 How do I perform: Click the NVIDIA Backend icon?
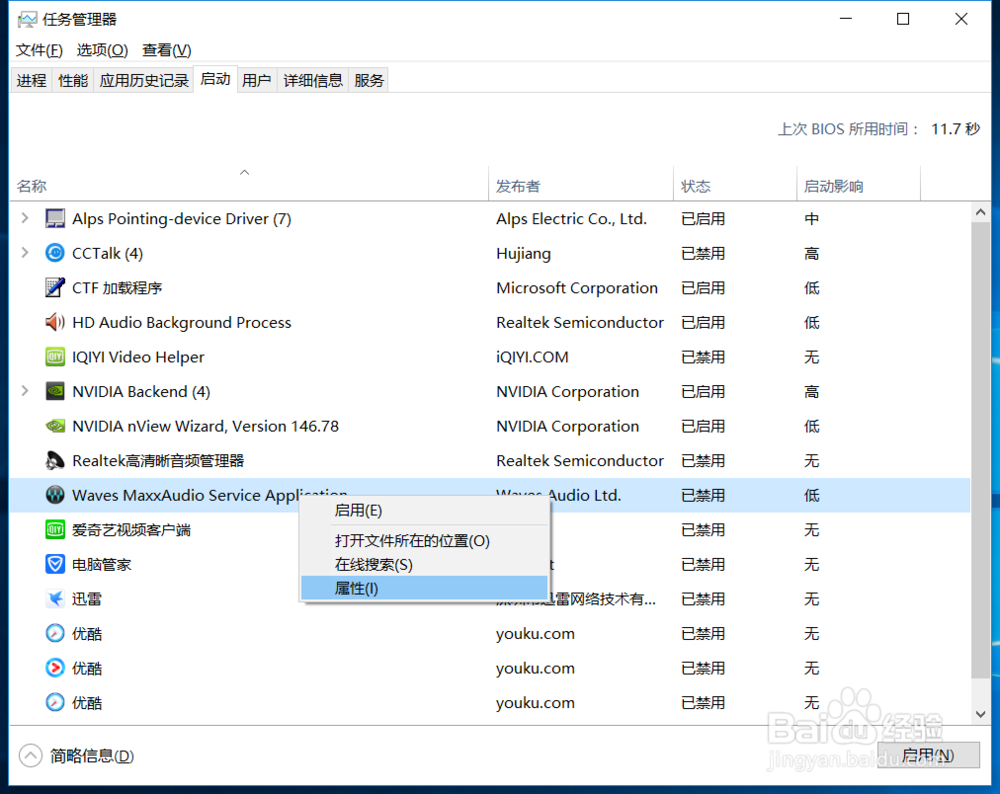[x=55, y=391]
